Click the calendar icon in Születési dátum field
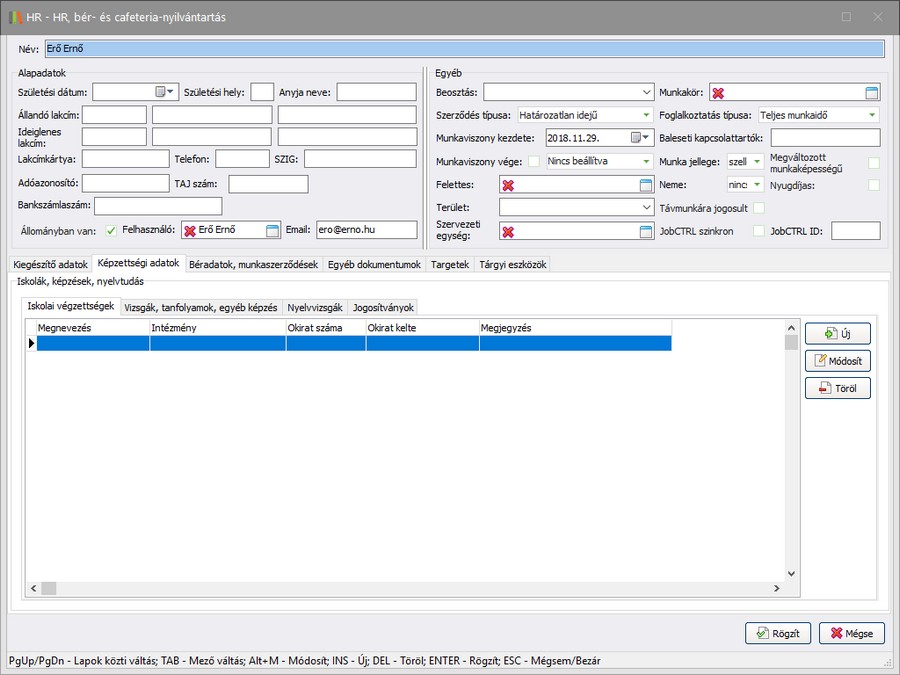Image resolution: width=900 pixels, height=675 pixels. coord(160,92)
